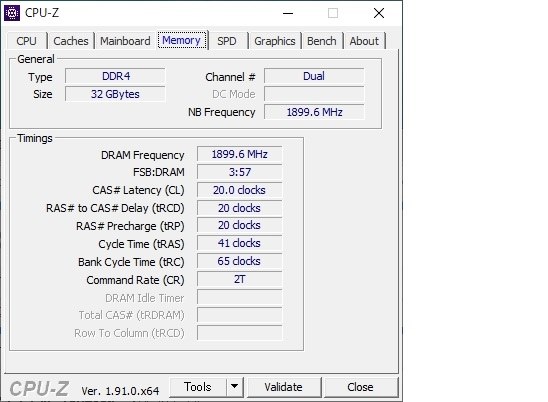Click the RAS# to CAS# Delay label
Screen dimensions: 548x402
click(x=115, y=208)
